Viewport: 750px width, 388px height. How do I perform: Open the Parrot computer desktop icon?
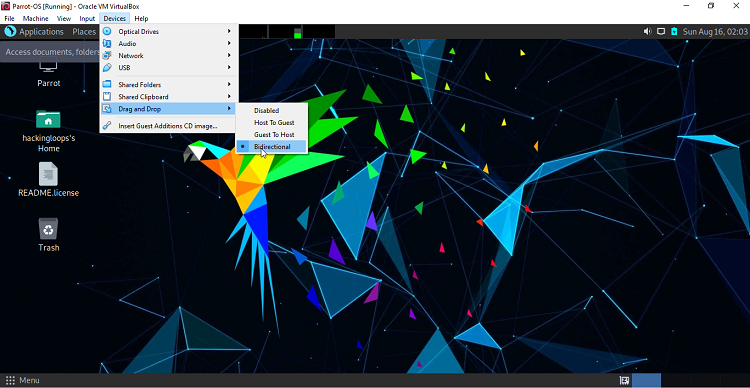[48, 67]
